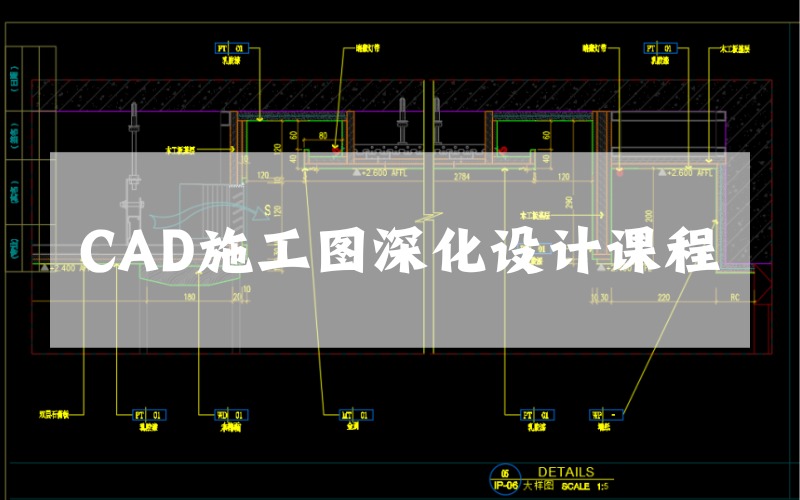Select the IP-06 sheet reference label
800x500 pixels.
(507, 486)
